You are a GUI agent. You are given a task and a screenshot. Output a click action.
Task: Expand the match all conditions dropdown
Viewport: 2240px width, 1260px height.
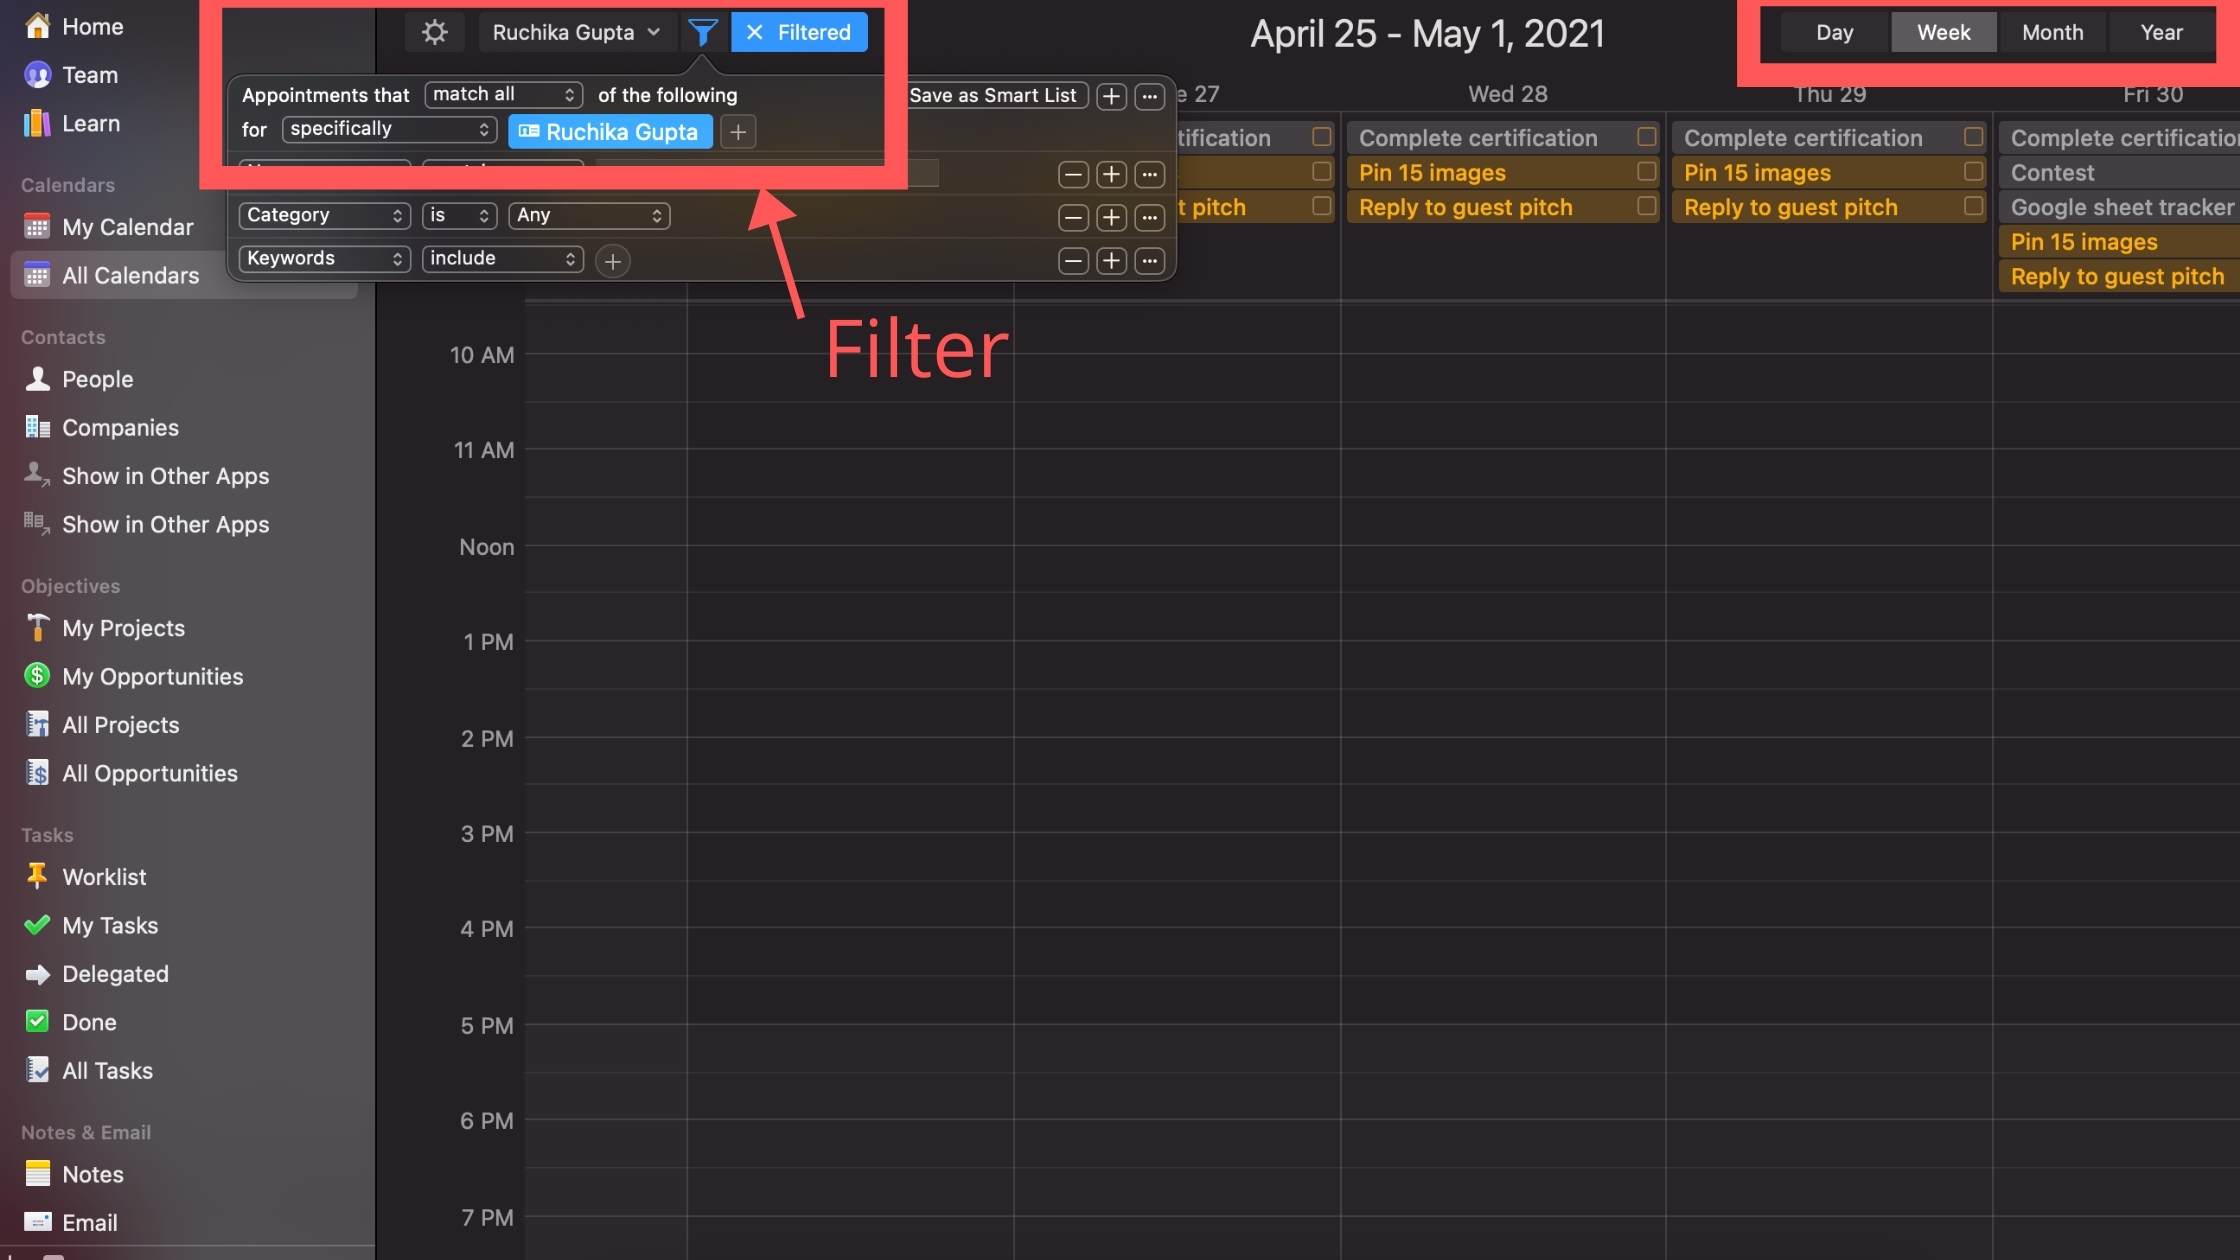click(x=498, y=95)
